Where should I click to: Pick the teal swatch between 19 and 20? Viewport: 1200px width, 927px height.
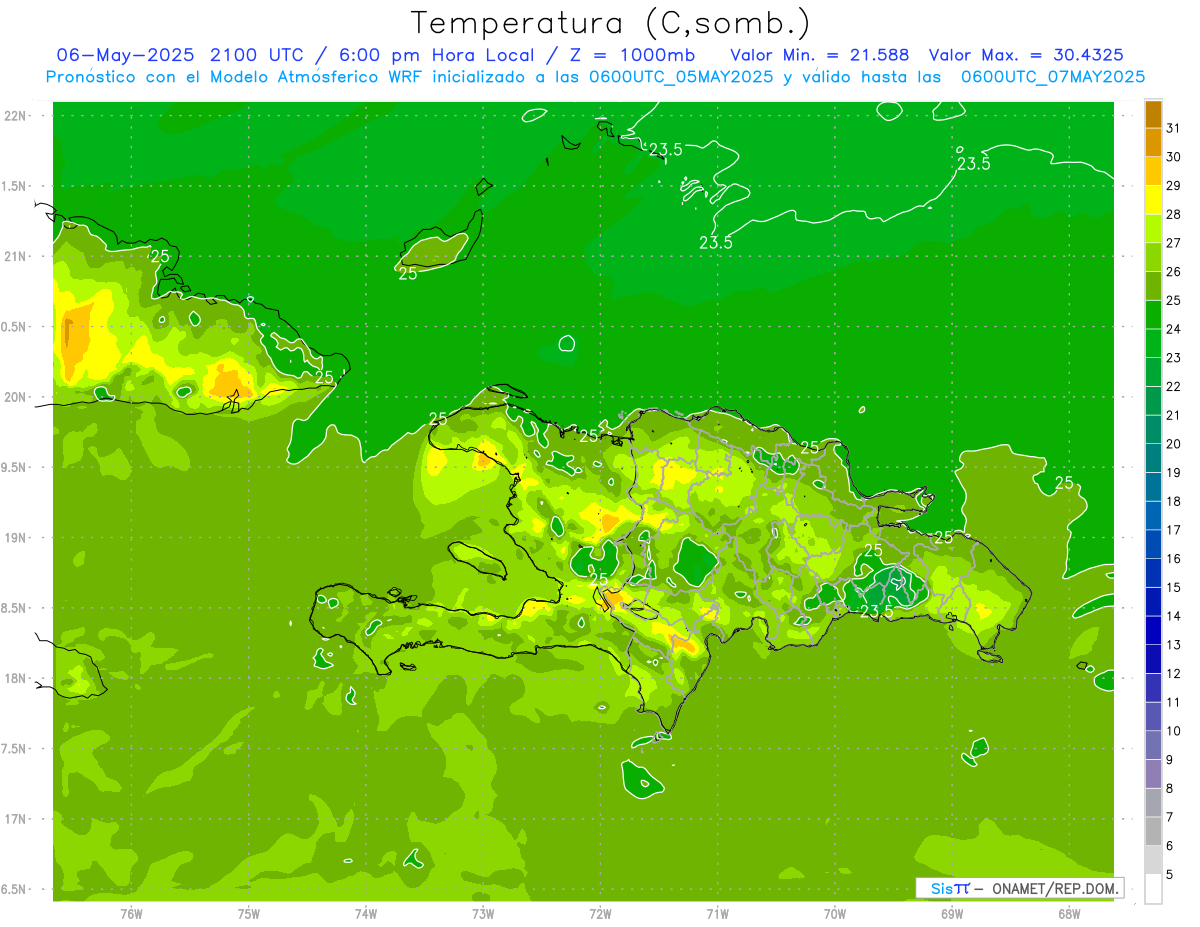click(1153, 458)
